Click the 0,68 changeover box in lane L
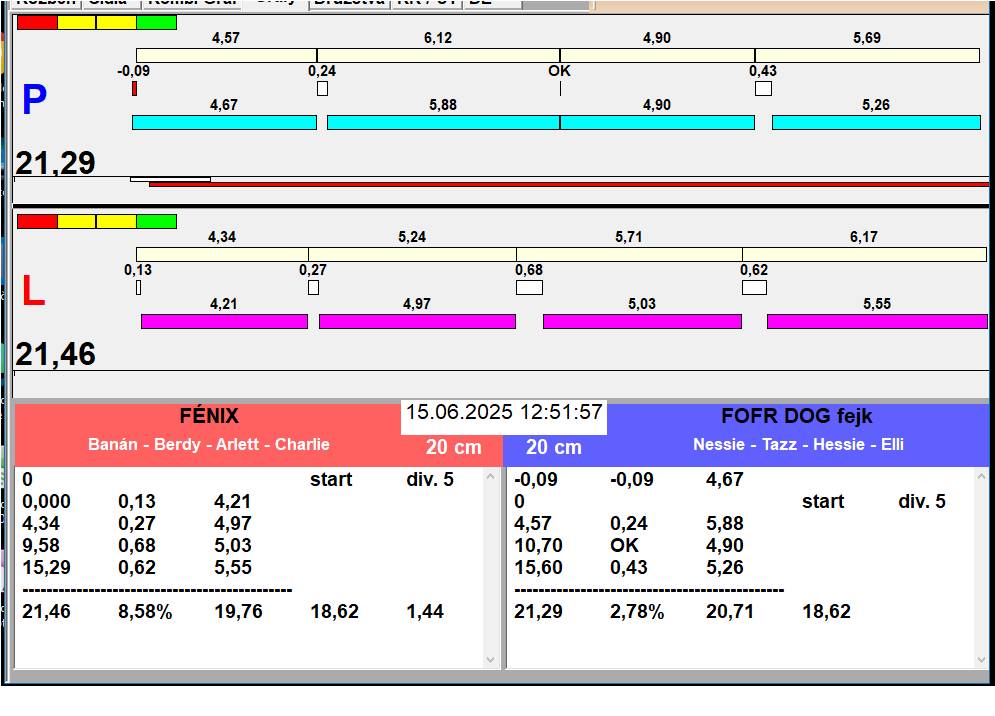Viewport: 995px width, 716px height. 529,288
